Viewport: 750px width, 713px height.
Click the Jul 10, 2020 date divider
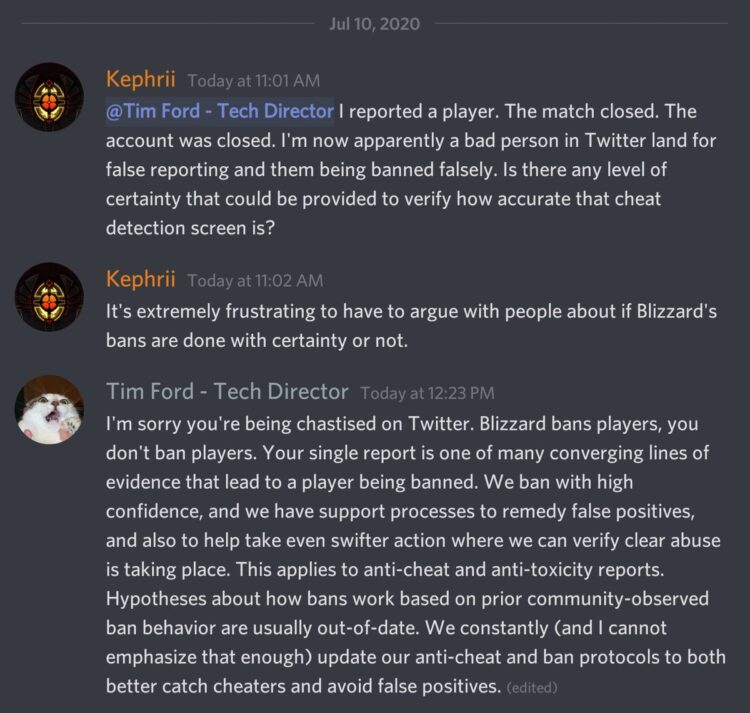click(x=374, y=23)
